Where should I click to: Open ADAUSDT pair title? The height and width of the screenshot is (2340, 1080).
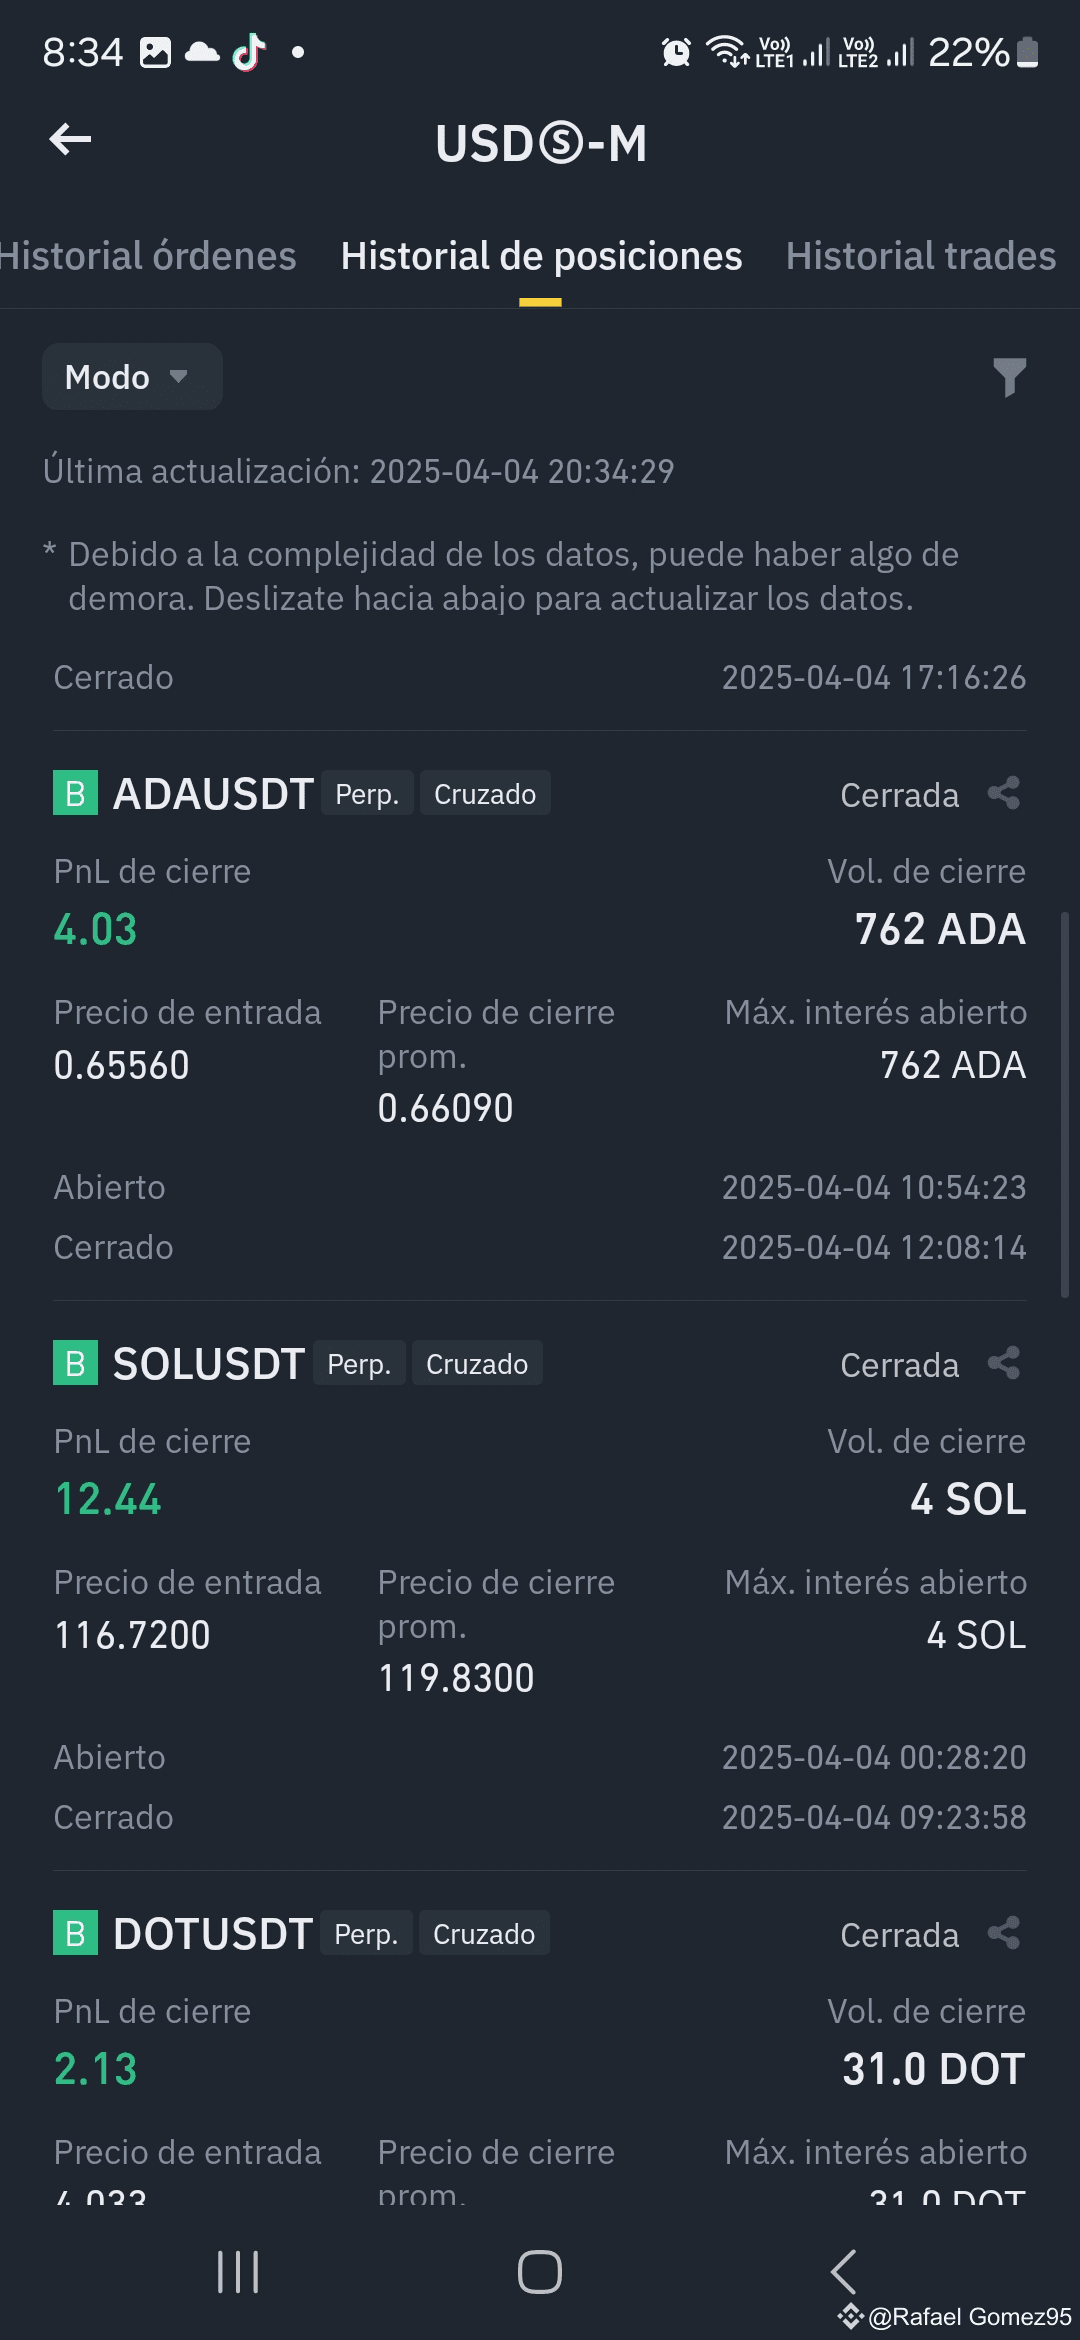[x=213, y=794]
